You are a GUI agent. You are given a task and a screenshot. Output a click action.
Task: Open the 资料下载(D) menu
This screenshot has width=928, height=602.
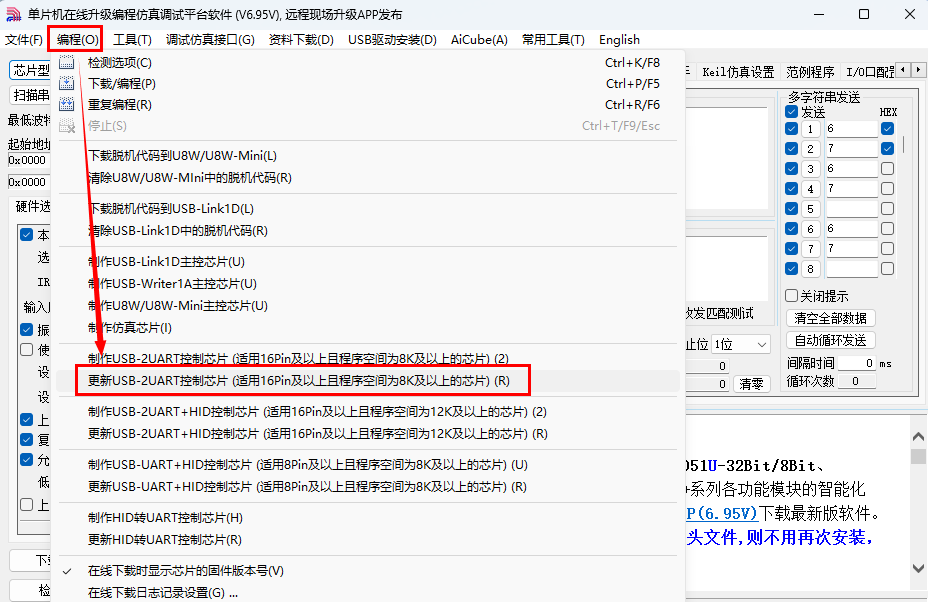click(301, 40)
